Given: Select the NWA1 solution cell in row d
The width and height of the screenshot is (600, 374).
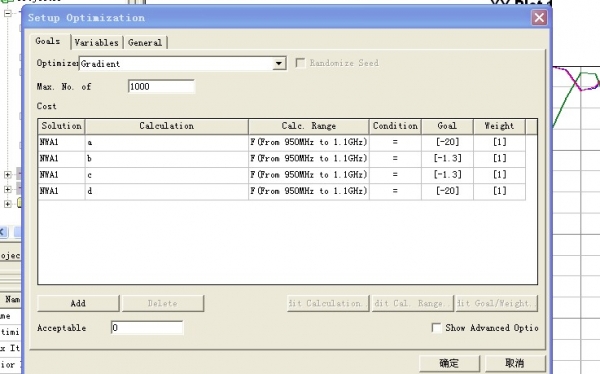Looking at the screenshot, I should click(x=61, y=191).
